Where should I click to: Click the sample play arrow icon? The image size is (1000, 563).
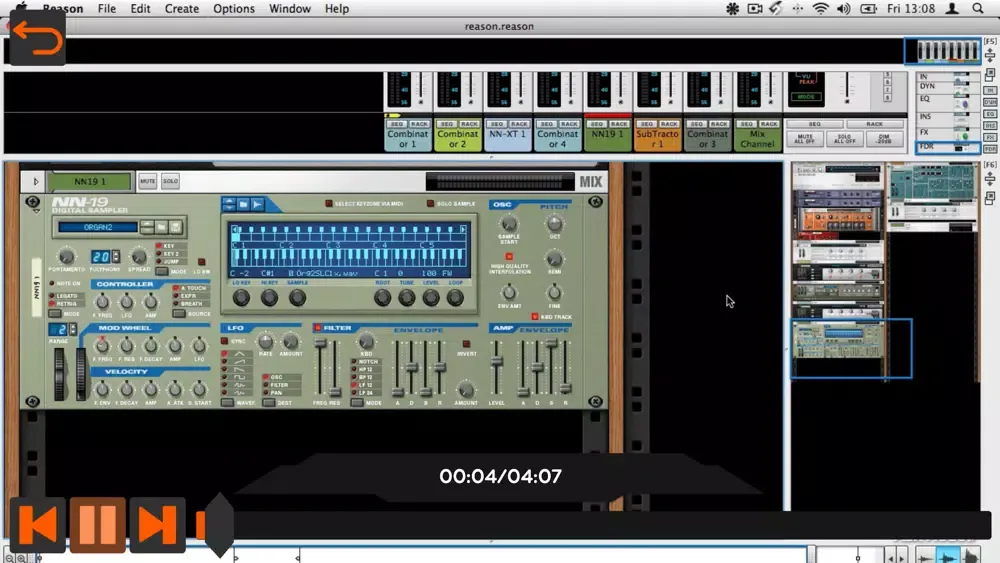pyautogui.click(x=257, y=204)
